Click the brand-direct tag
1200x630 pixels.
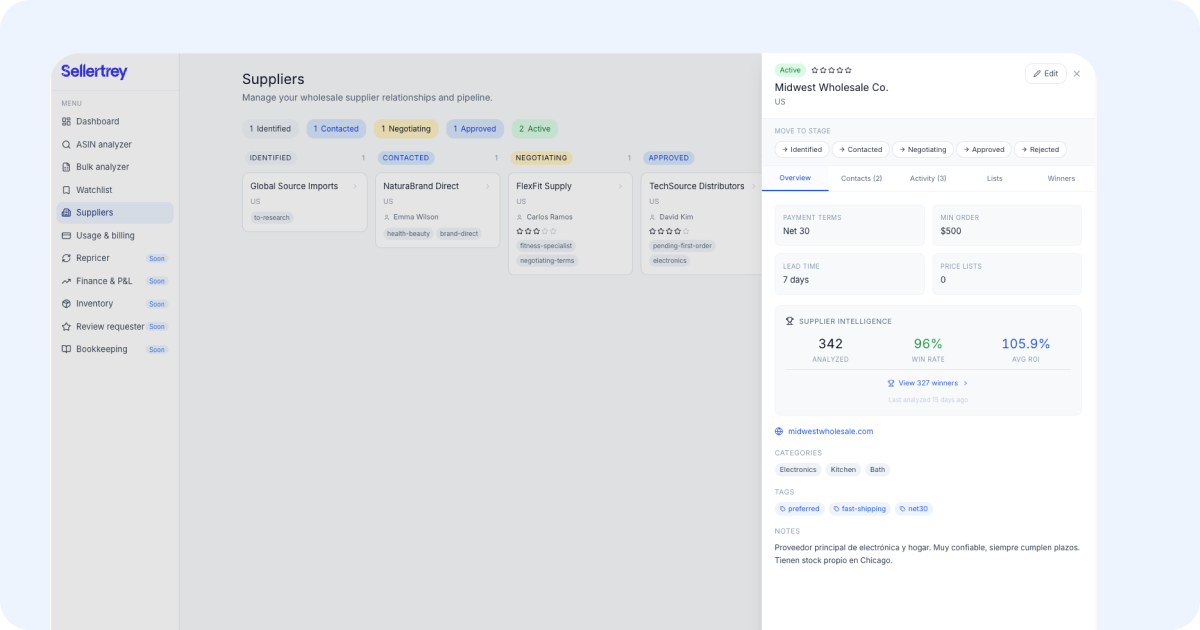(x=459, y=233)
